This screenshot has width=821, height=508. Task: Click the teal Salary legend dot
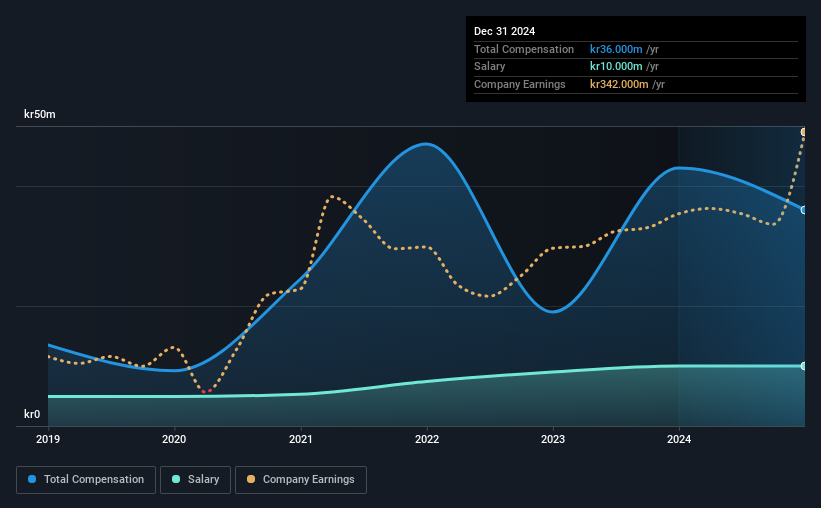click(176, 479)
